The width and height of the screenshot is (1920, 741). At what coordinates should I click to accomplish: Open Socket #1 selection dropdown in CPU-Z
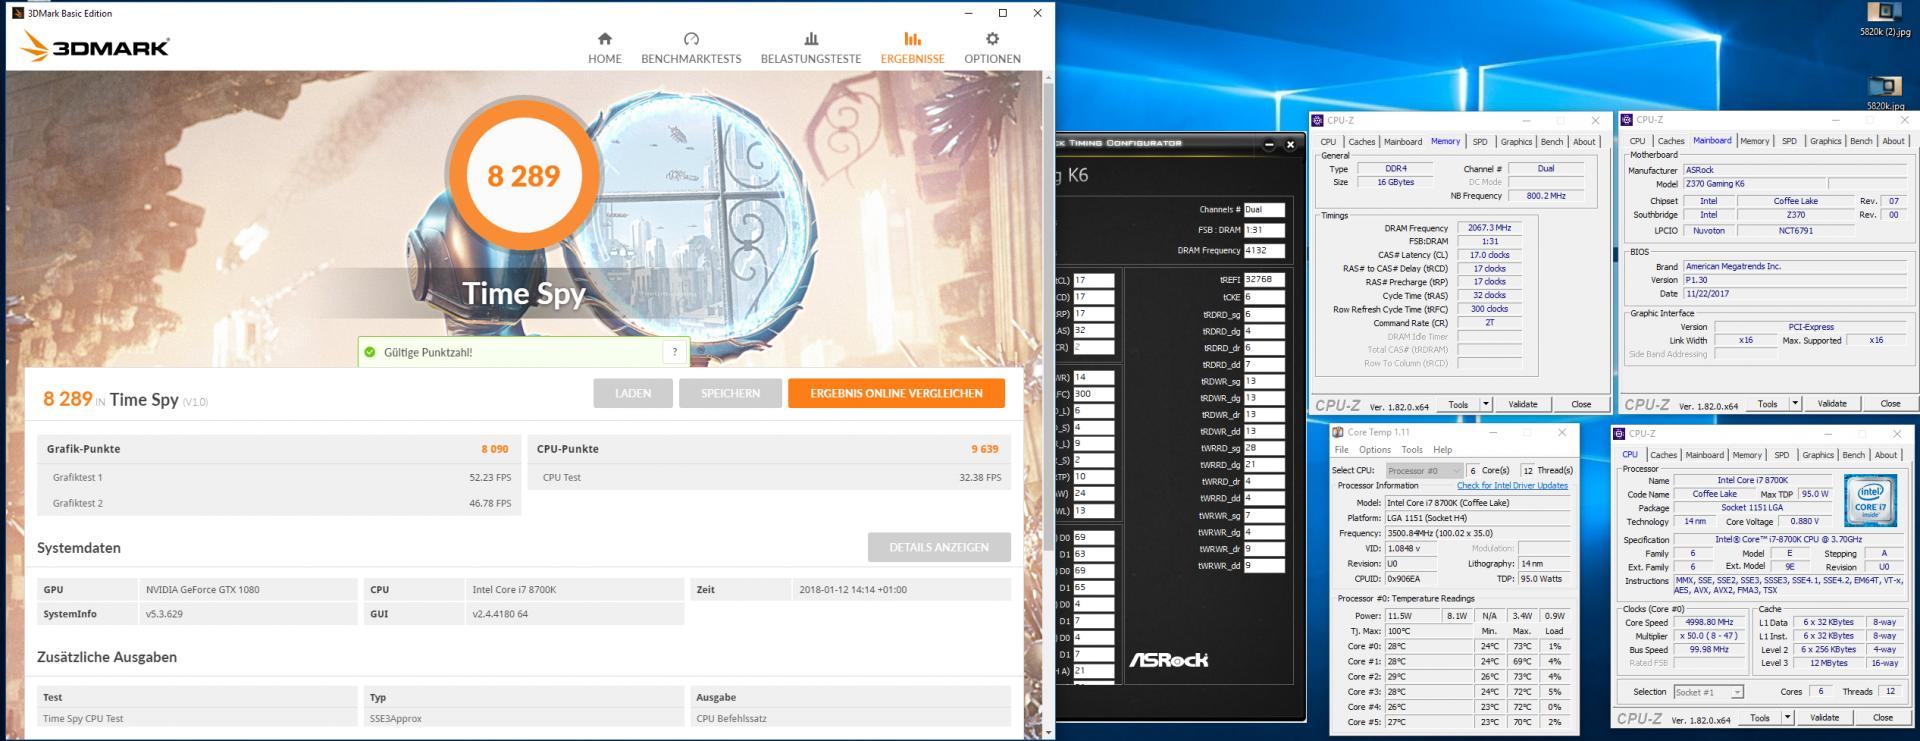click(1708, 692)
